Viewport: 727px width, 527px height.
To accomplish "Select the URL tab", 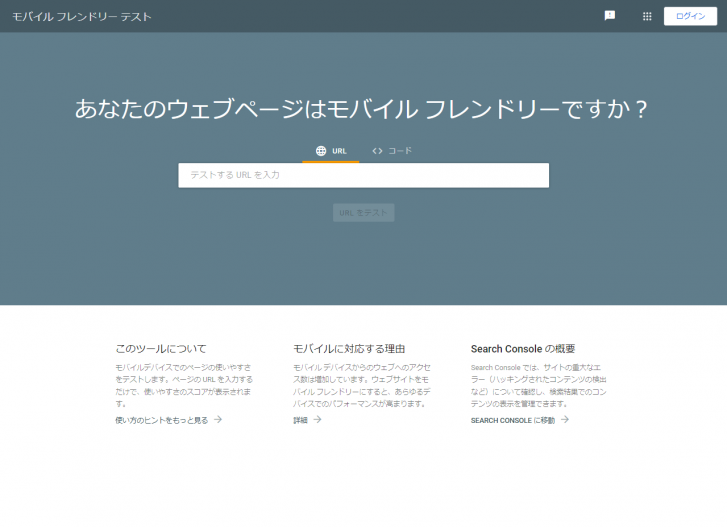I will pos(331,151).
